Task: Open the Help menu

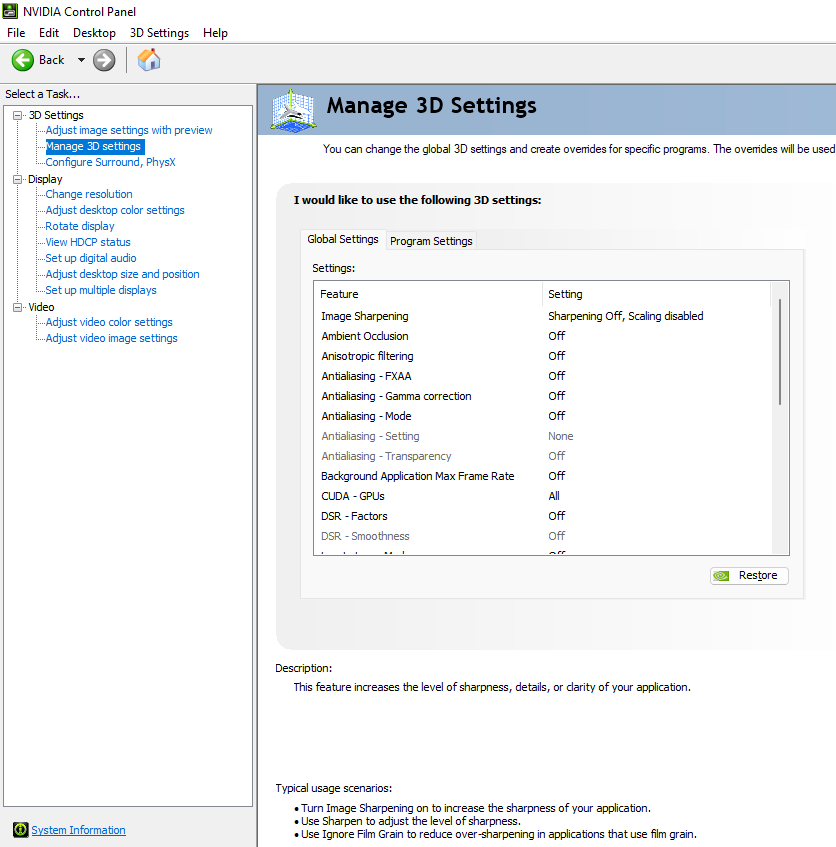Action: 215,33
